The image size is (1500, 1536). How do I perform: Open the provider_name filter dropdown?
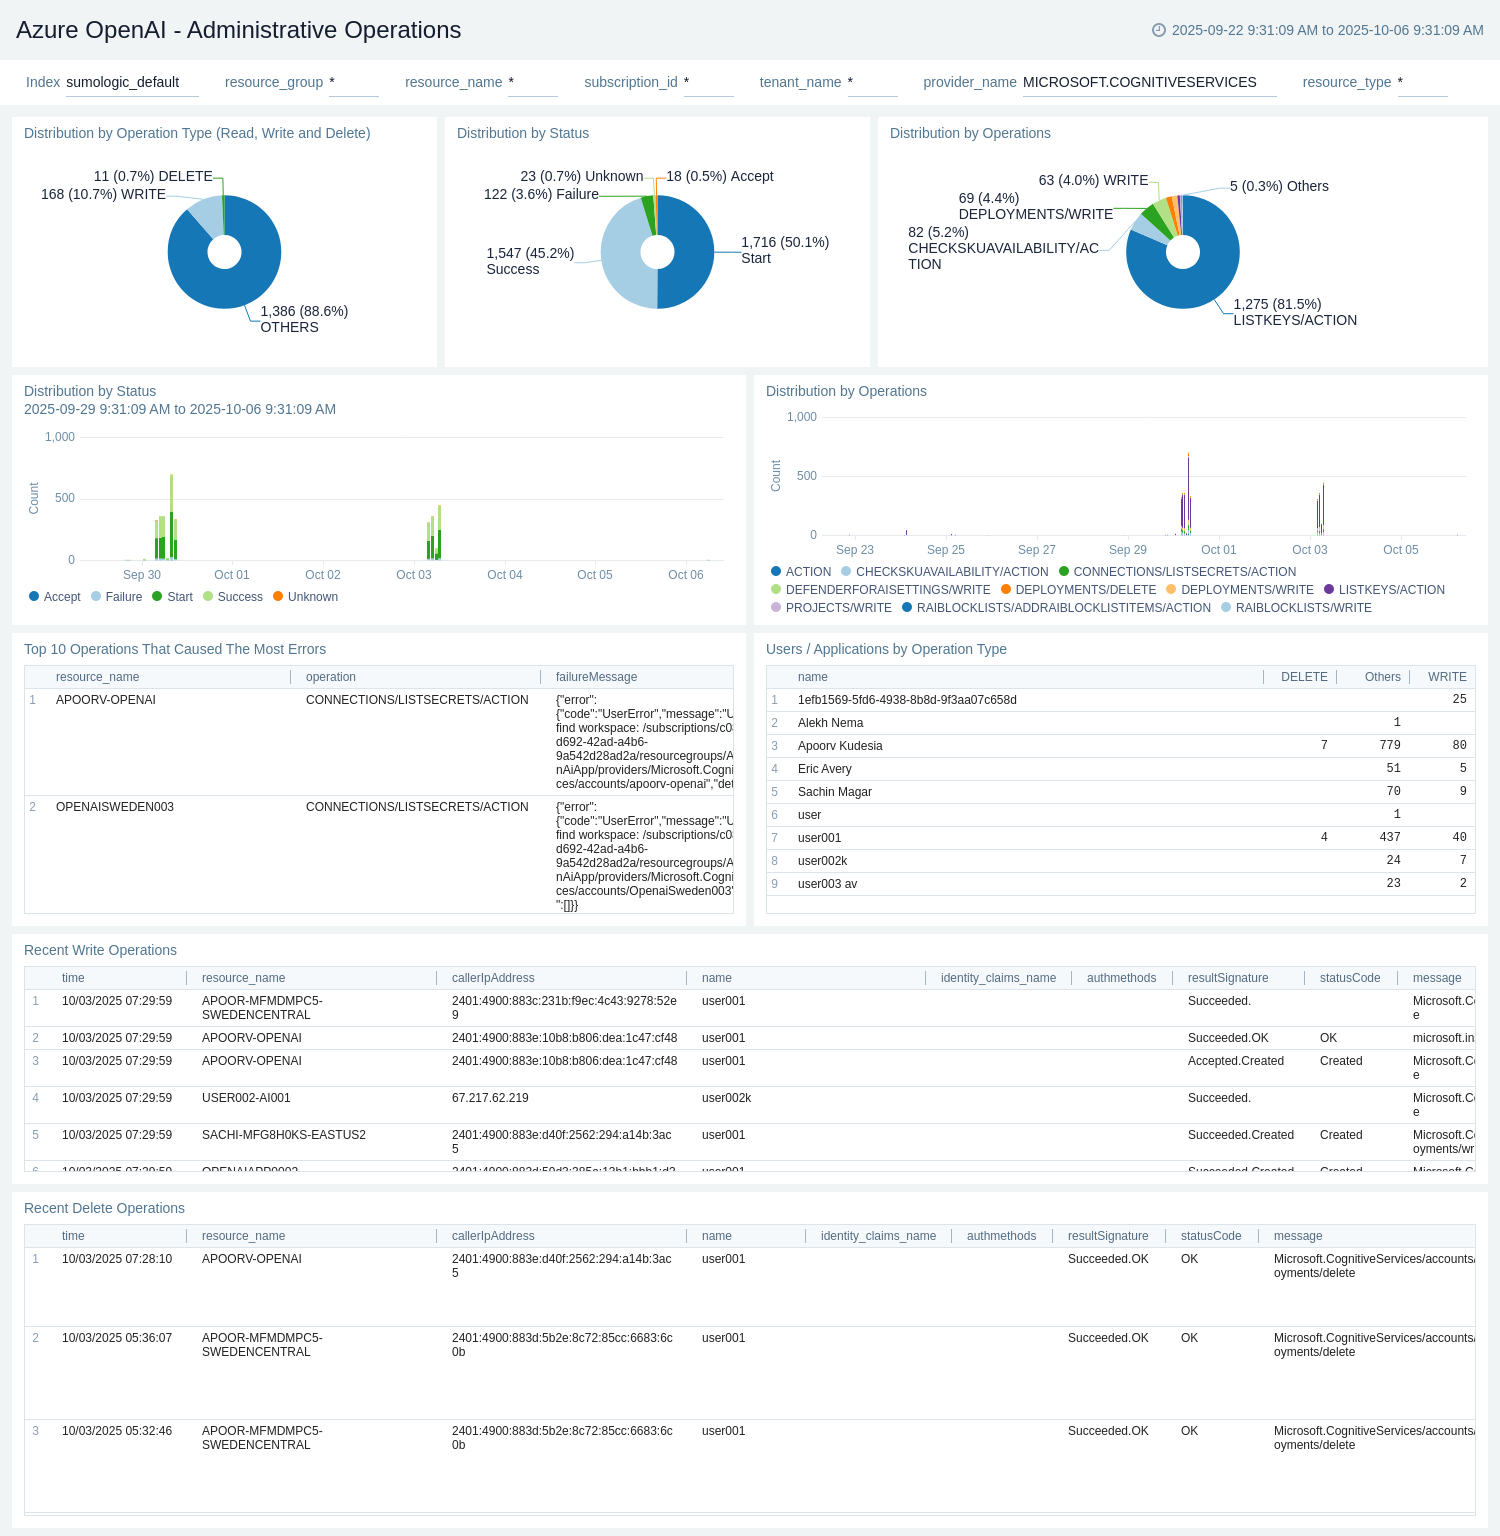click(1148, 83)
